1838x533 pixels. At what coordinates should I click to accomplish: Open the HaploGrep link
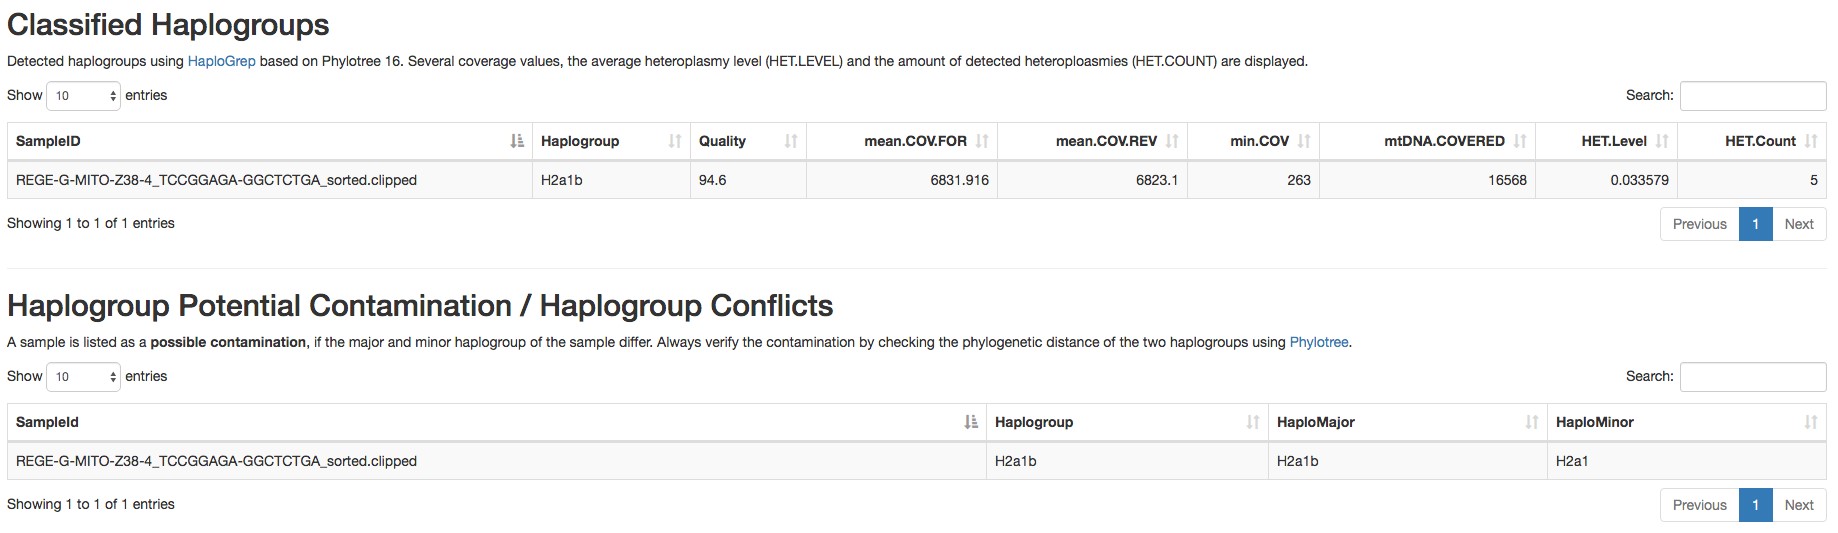[222, 61]
